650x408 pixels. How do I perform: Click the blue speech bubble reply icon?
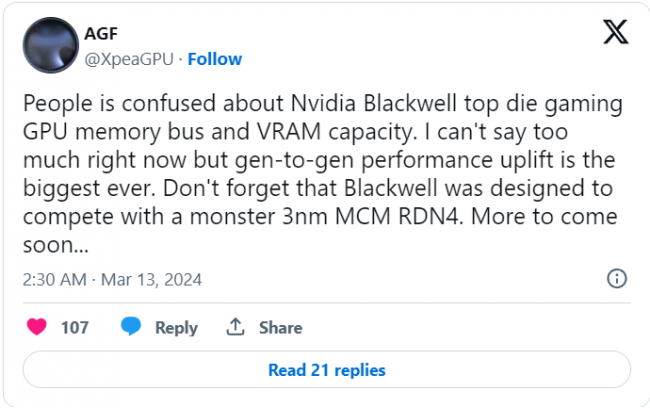pyautogui.click(x=131, y=326)
